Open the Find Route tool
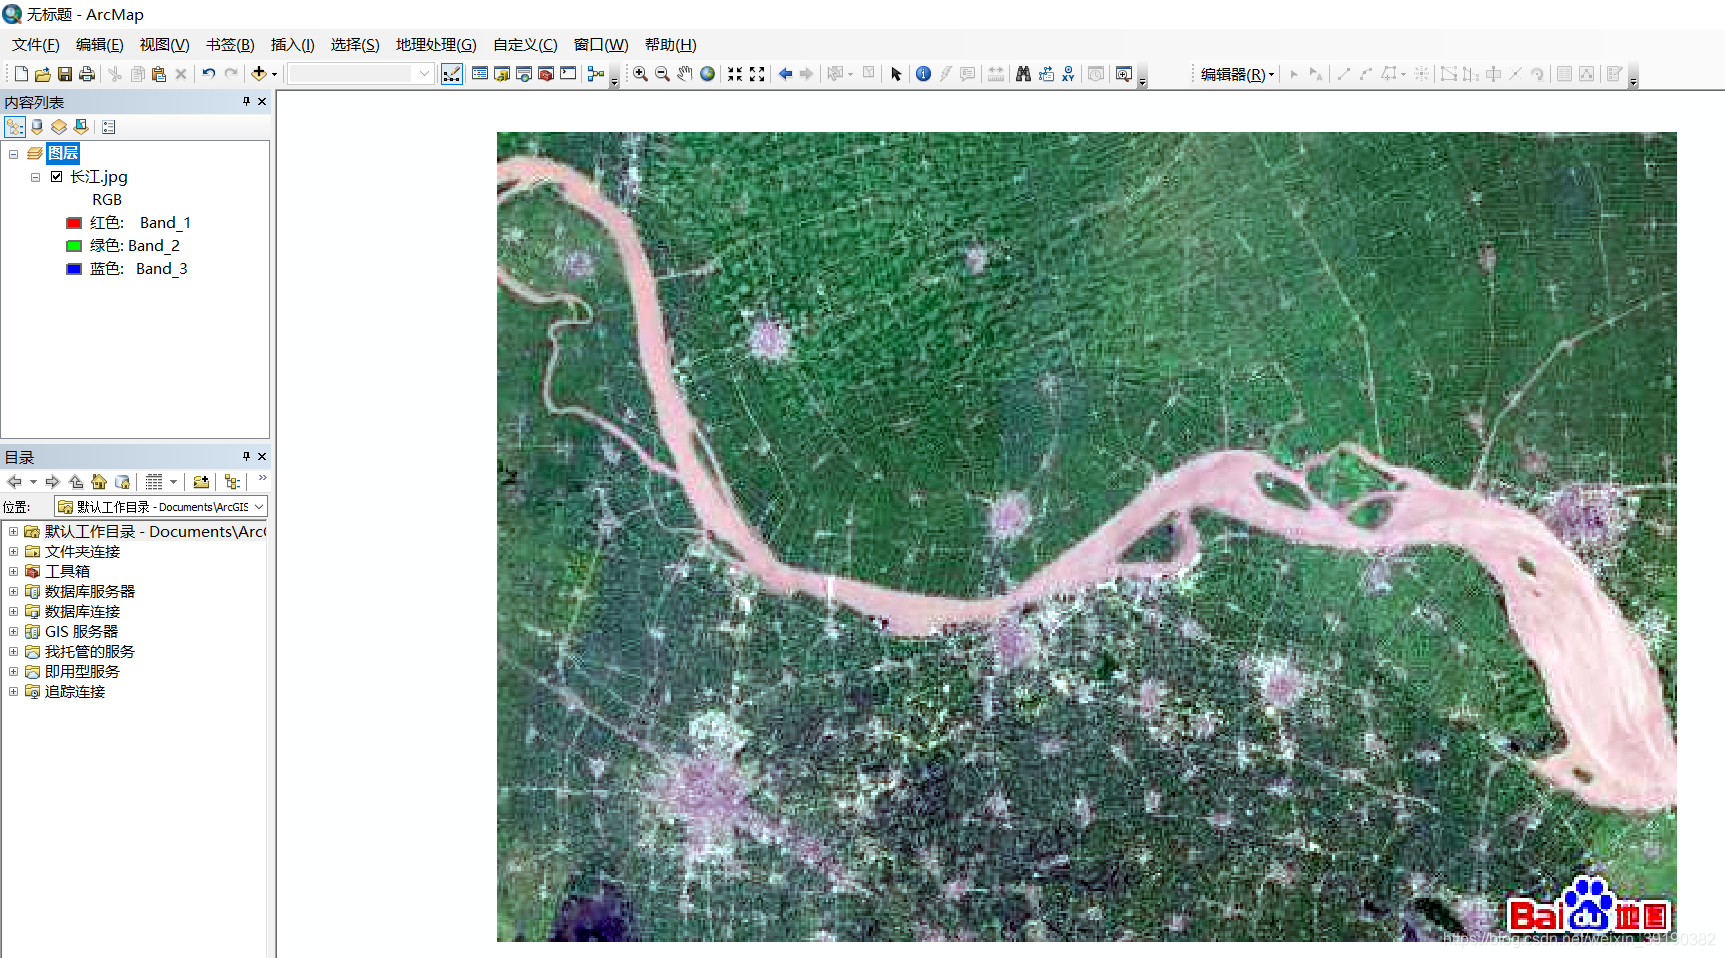The height and width of the screenshot is (958, 1725). 1046,74
